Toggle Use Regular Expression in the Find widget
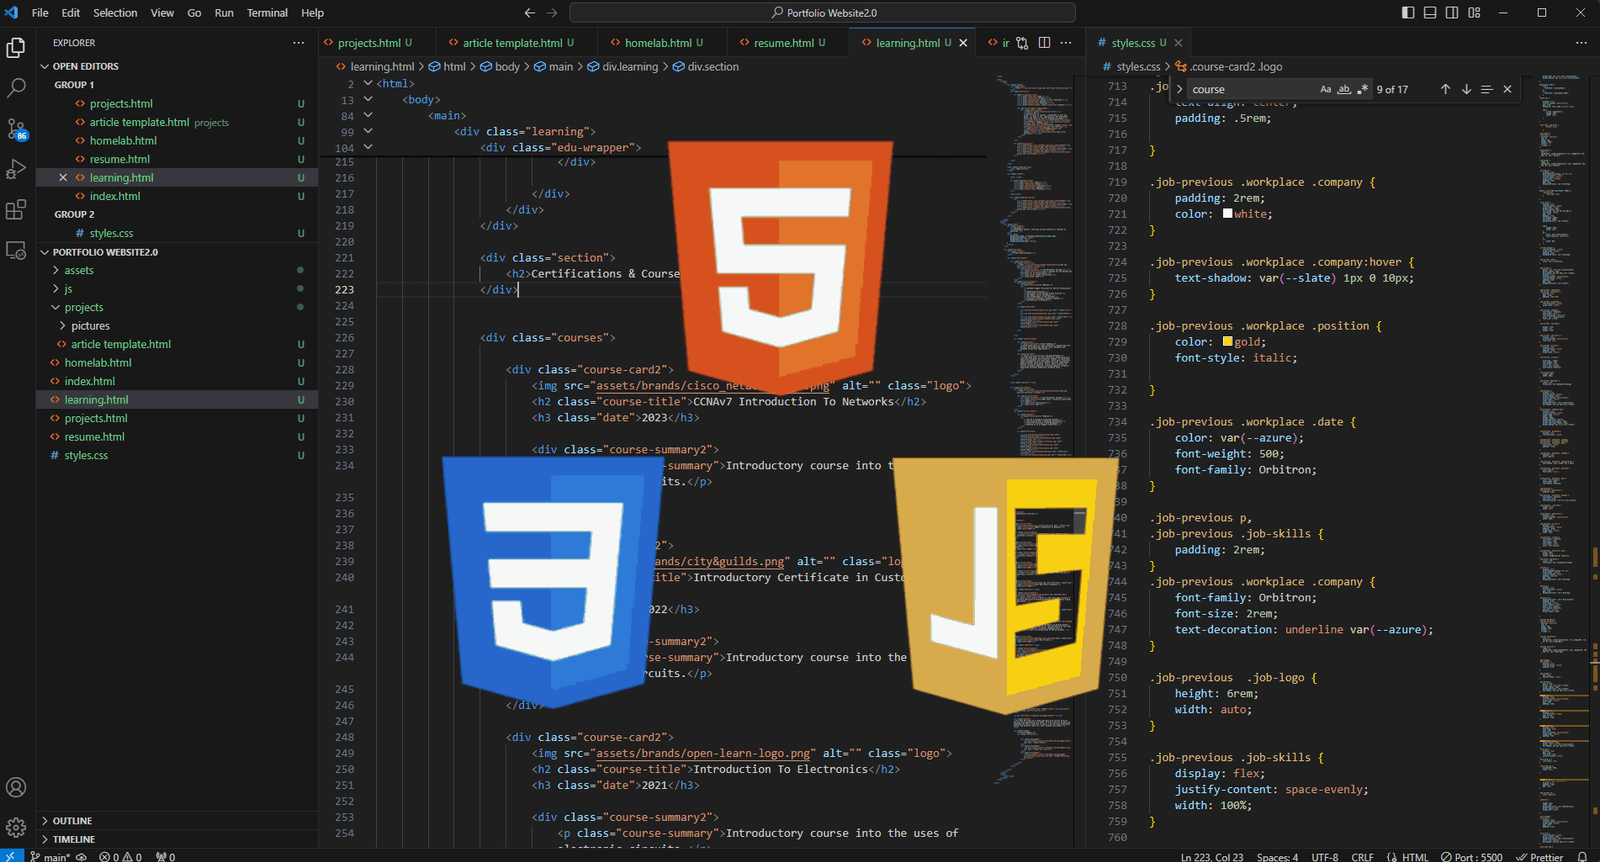The width and height of the screenshot is (1600, 862). (1362, 89)
